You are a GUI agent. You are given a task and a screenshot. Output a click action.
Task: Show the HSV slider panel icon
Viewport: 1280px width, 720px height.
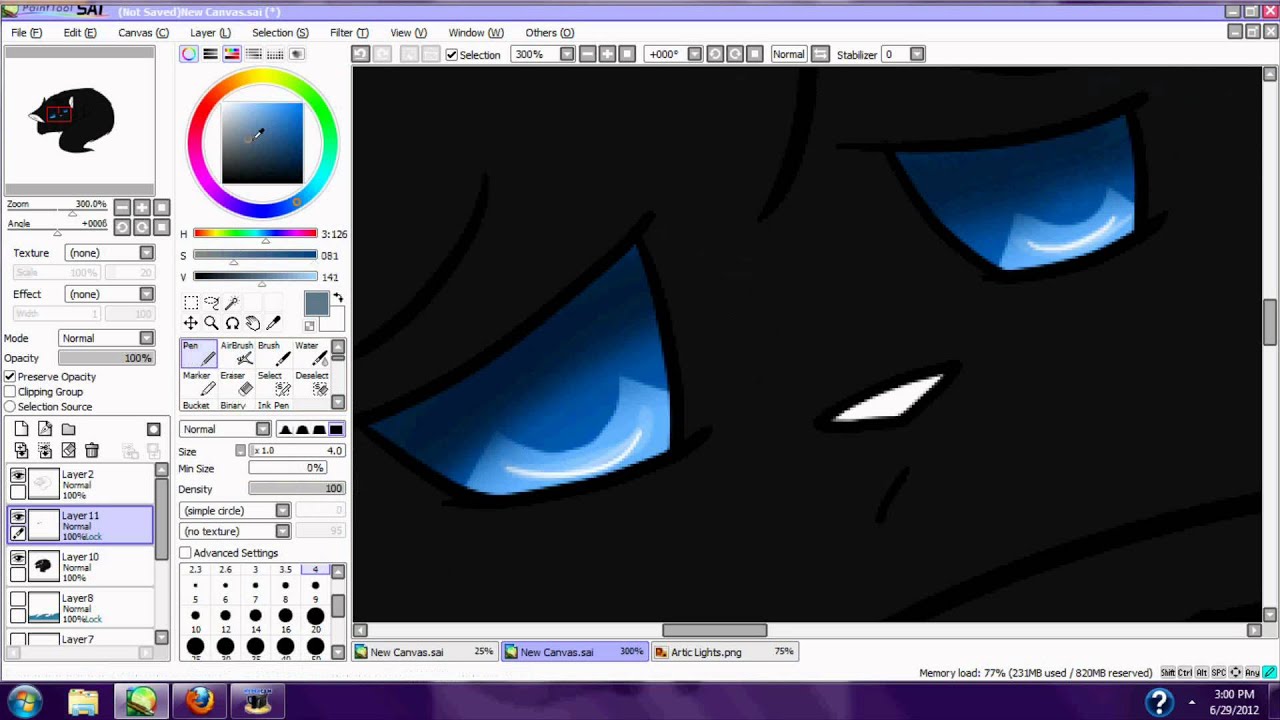(232, 54)
